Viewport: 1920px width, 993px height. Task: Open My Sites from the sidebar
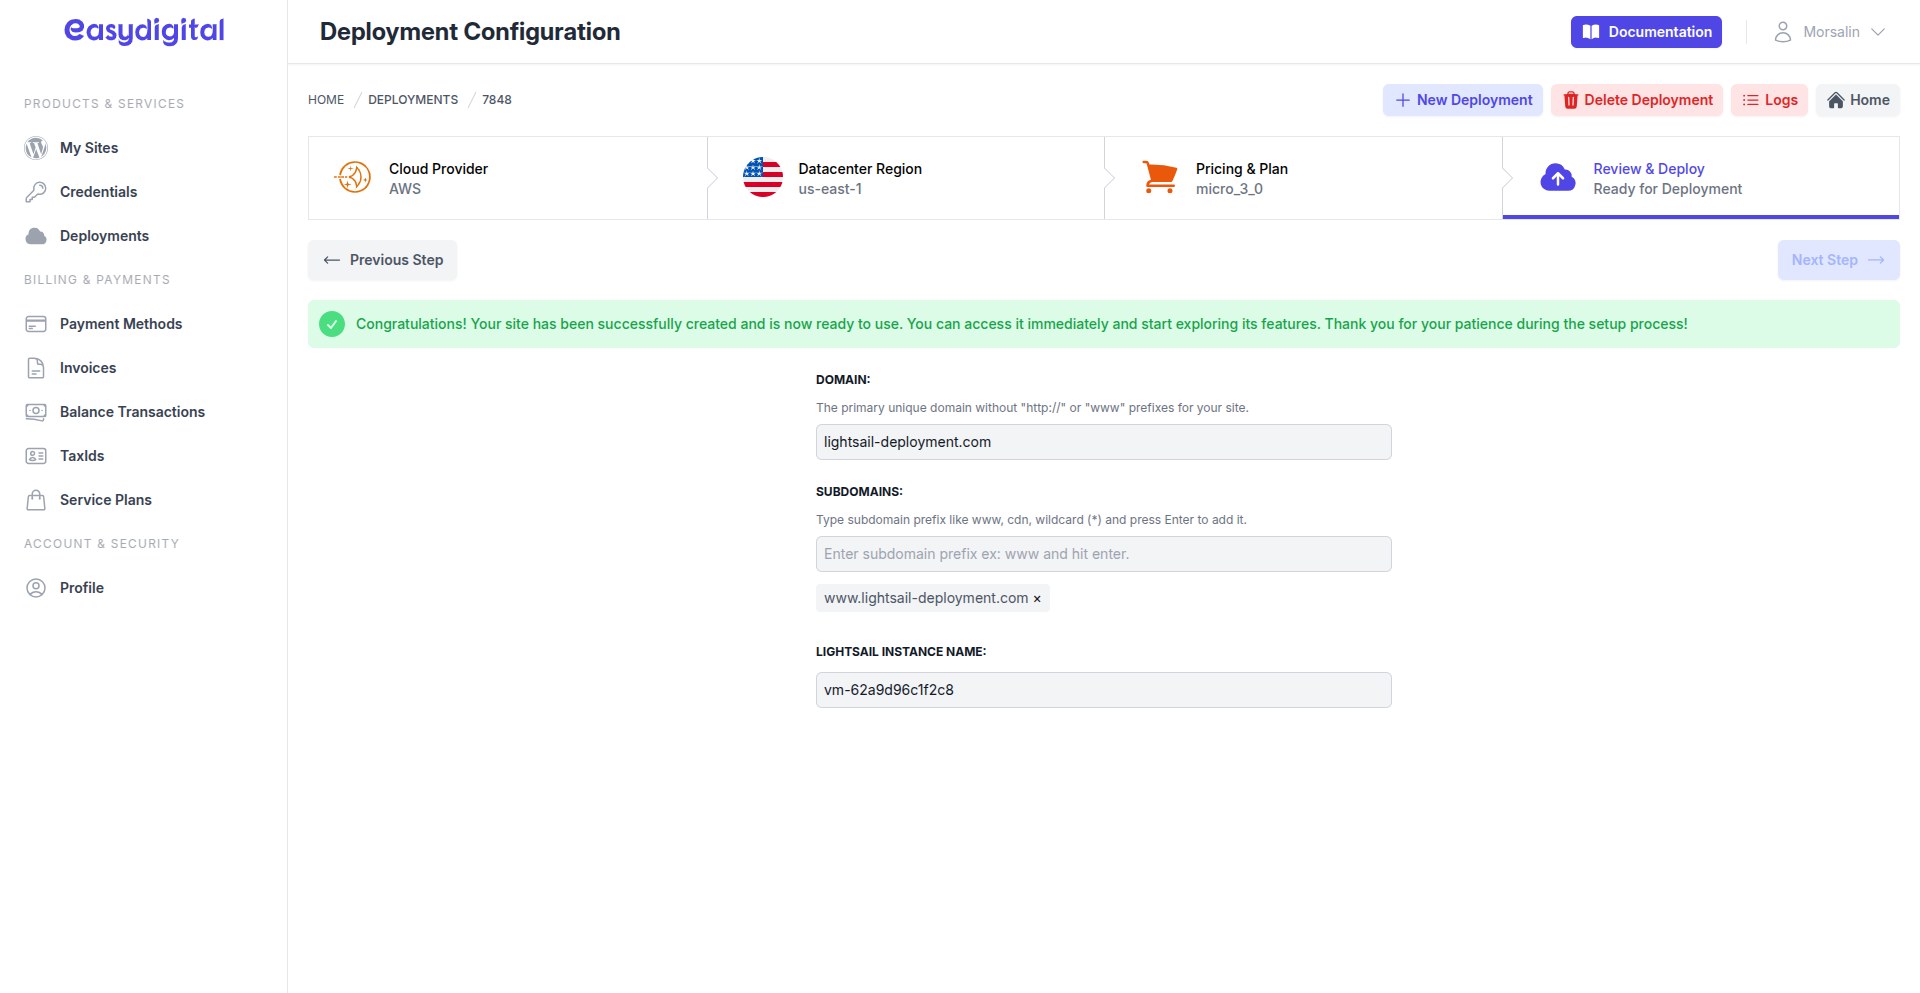pyautogui.click(x=88, y=147)
